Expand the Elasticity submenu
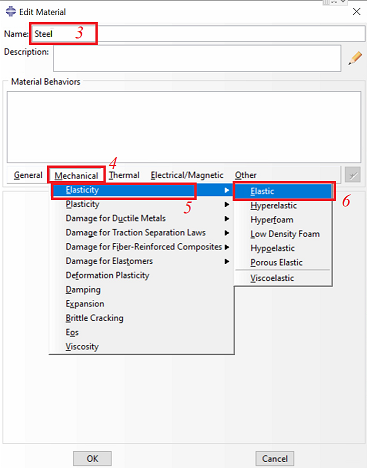 pyautogui.click(x=141, y=190)
